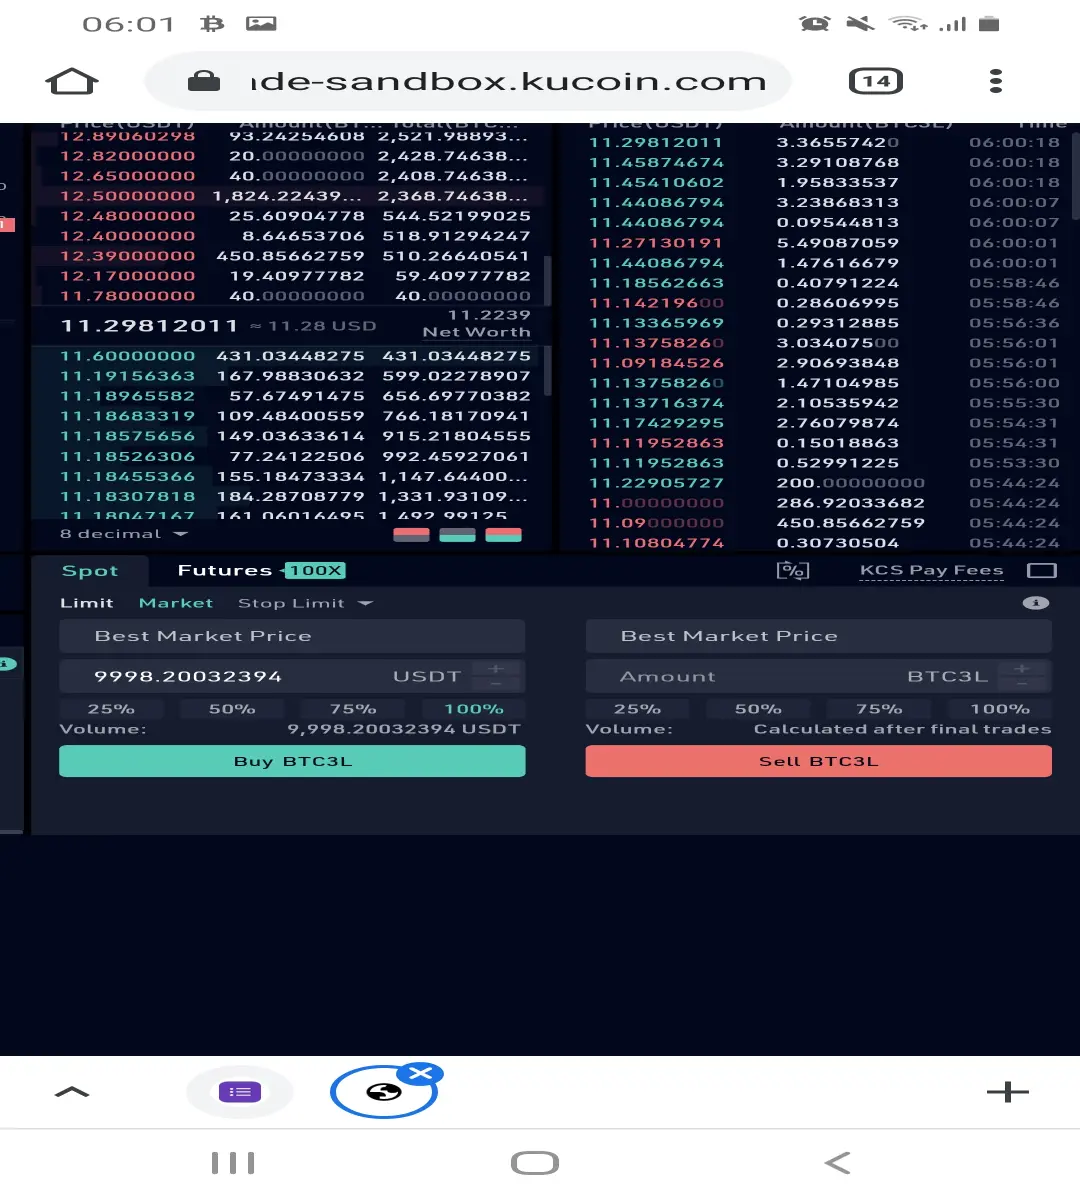Set buy amount to 25%
Image resolution: width=1080 pixels, height=1200 pixels.
(x=111, y=709)
